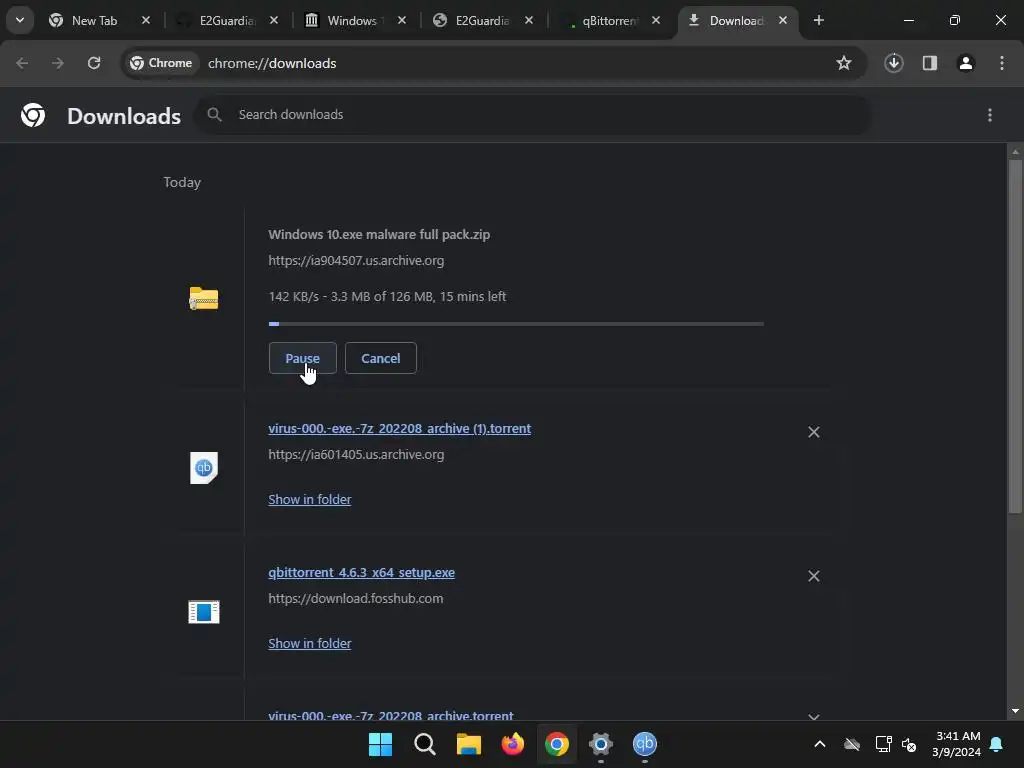Open Downloads page more actions menu

coord(989,115)
